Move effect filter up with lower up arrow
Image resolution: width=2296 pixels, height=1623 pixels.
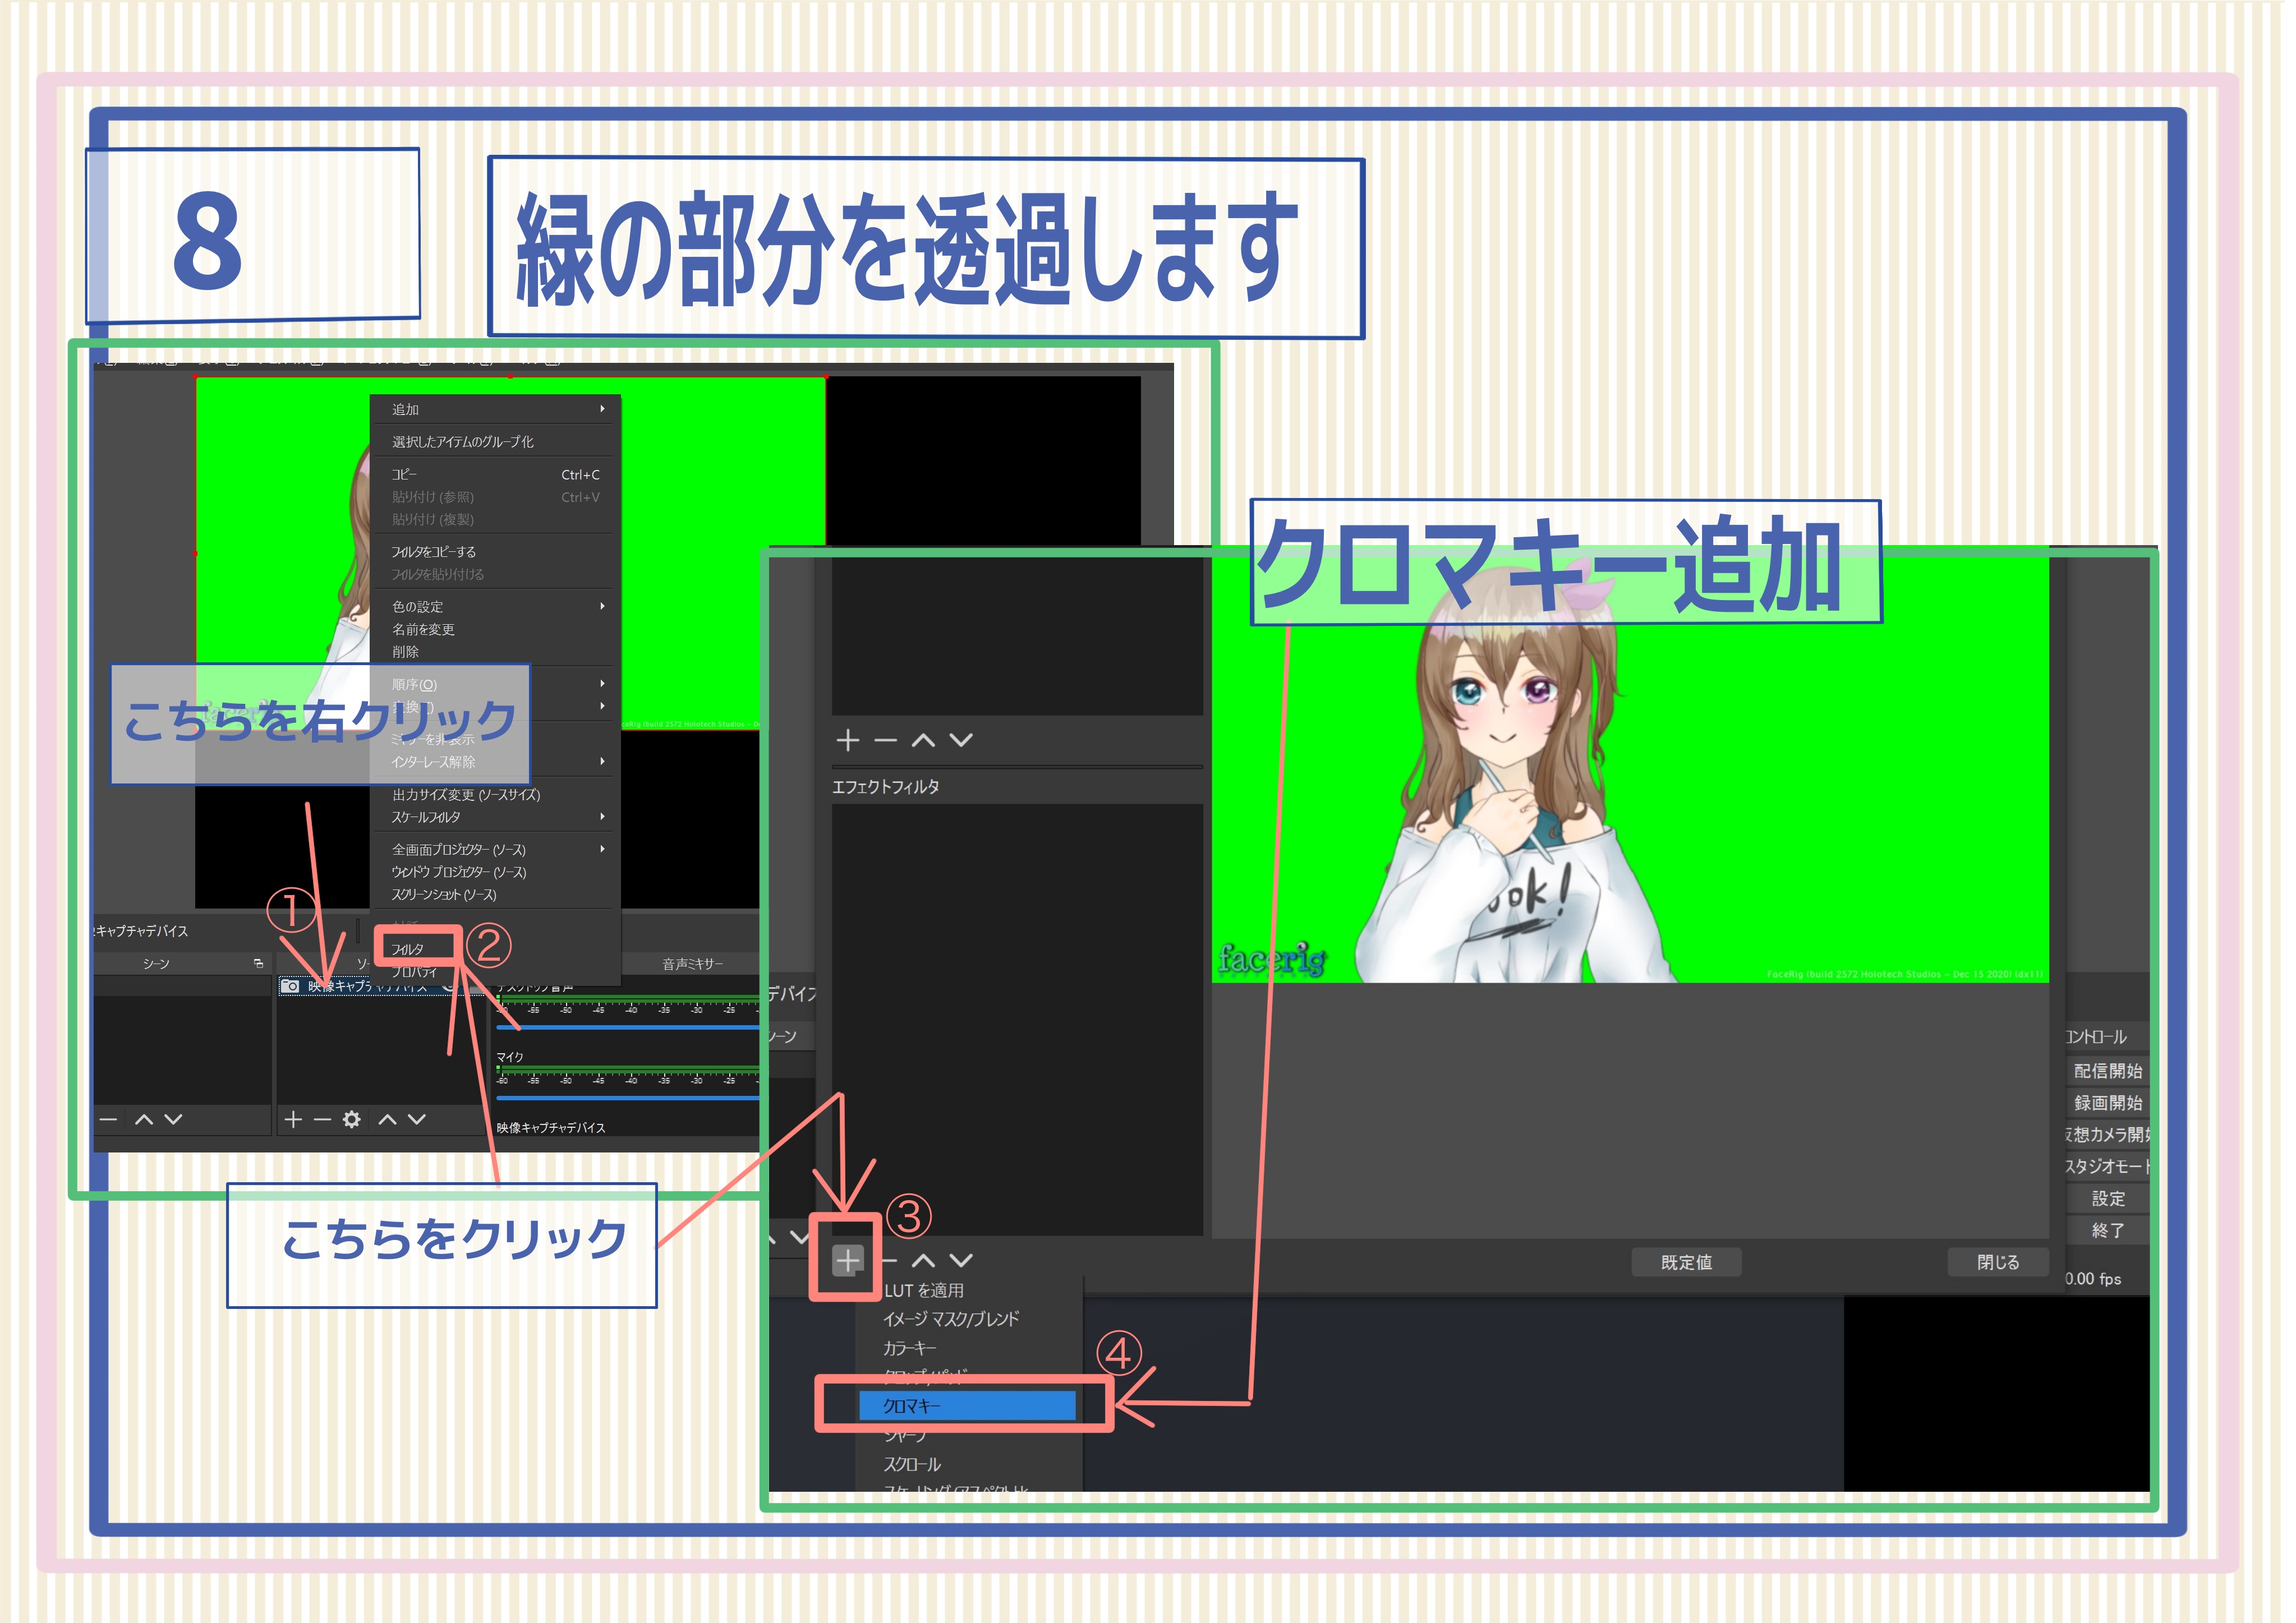click(923, 1261)
